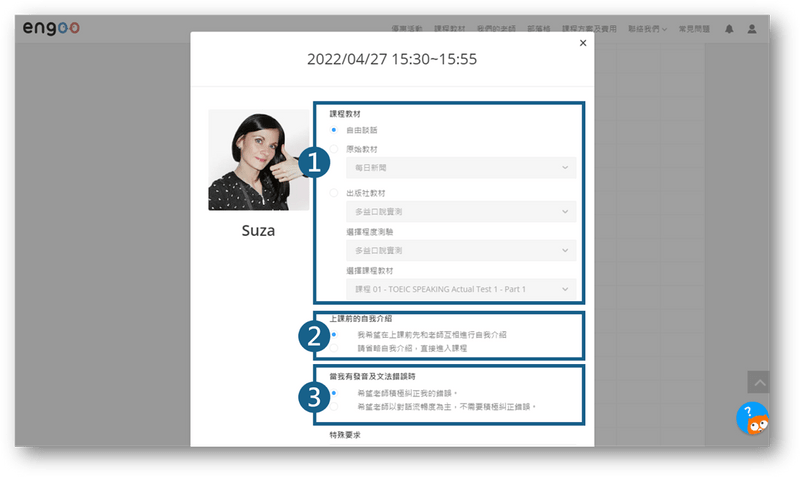Expand the 每日新聞 dropdown

click(x=461, y=167)
